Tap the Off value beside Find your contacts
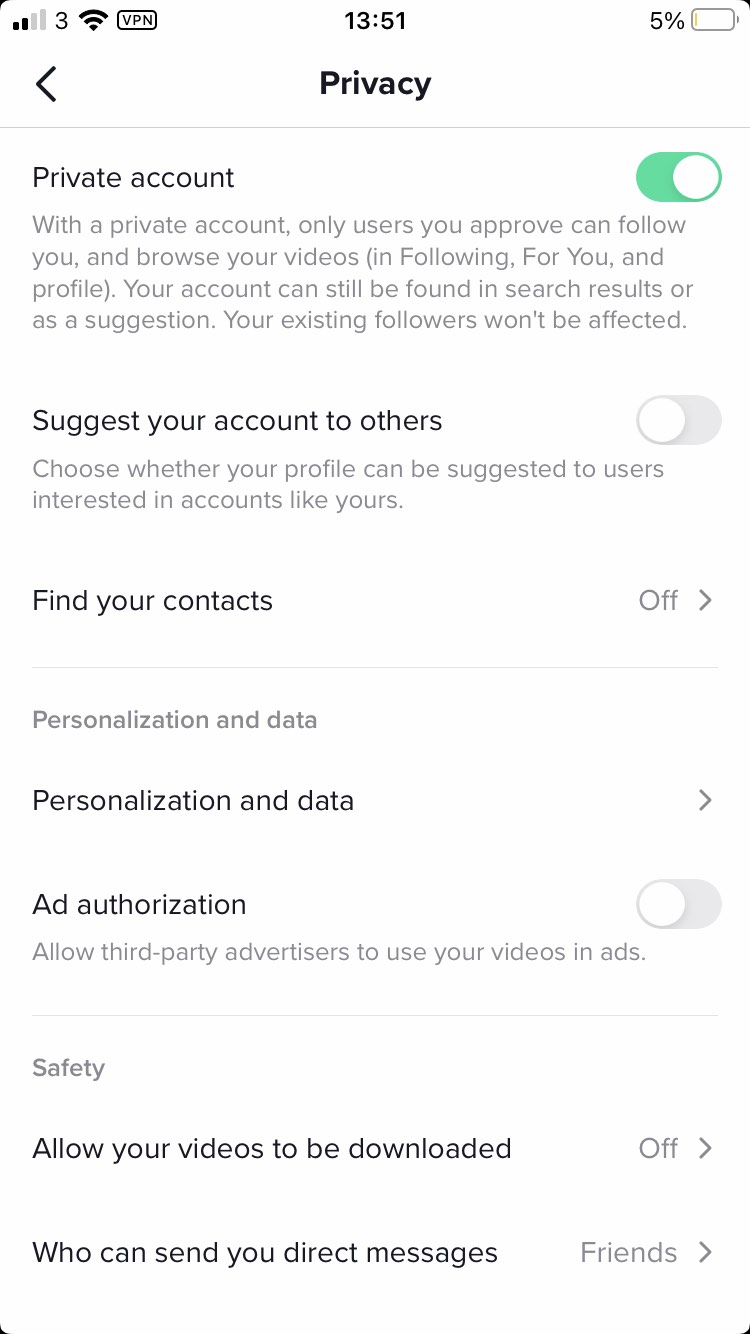 click(x=658, y=600)
